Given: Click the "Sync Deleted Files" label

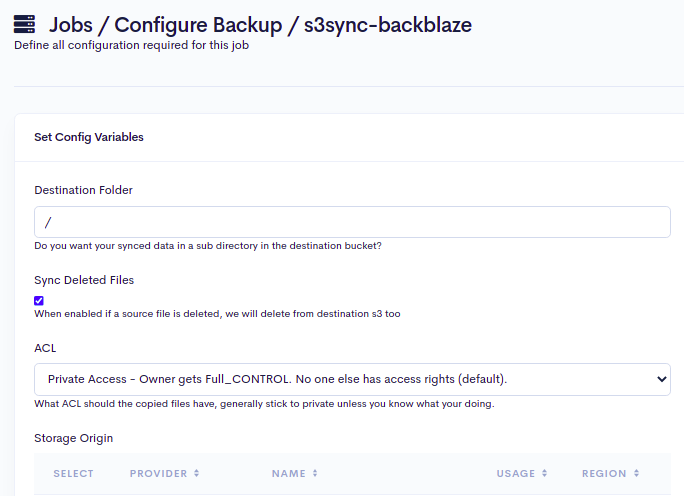Looking at the screenshot, I should 84,280.
